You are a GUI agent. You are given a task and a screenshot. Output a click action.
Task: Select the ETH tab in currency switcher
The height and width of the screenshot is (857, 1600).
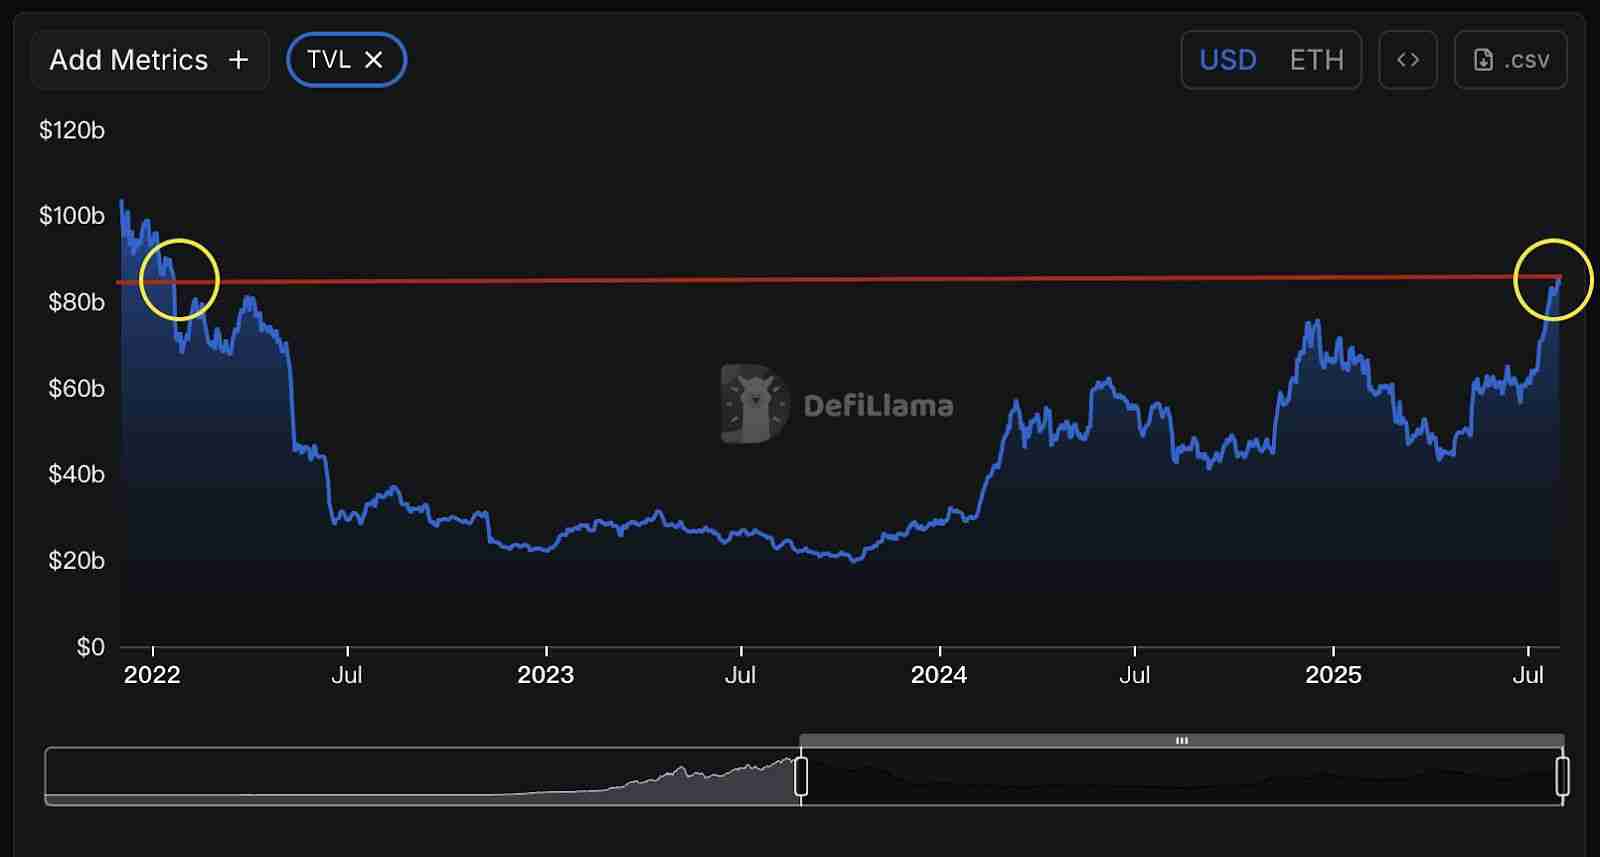[x=1315, y=60]
